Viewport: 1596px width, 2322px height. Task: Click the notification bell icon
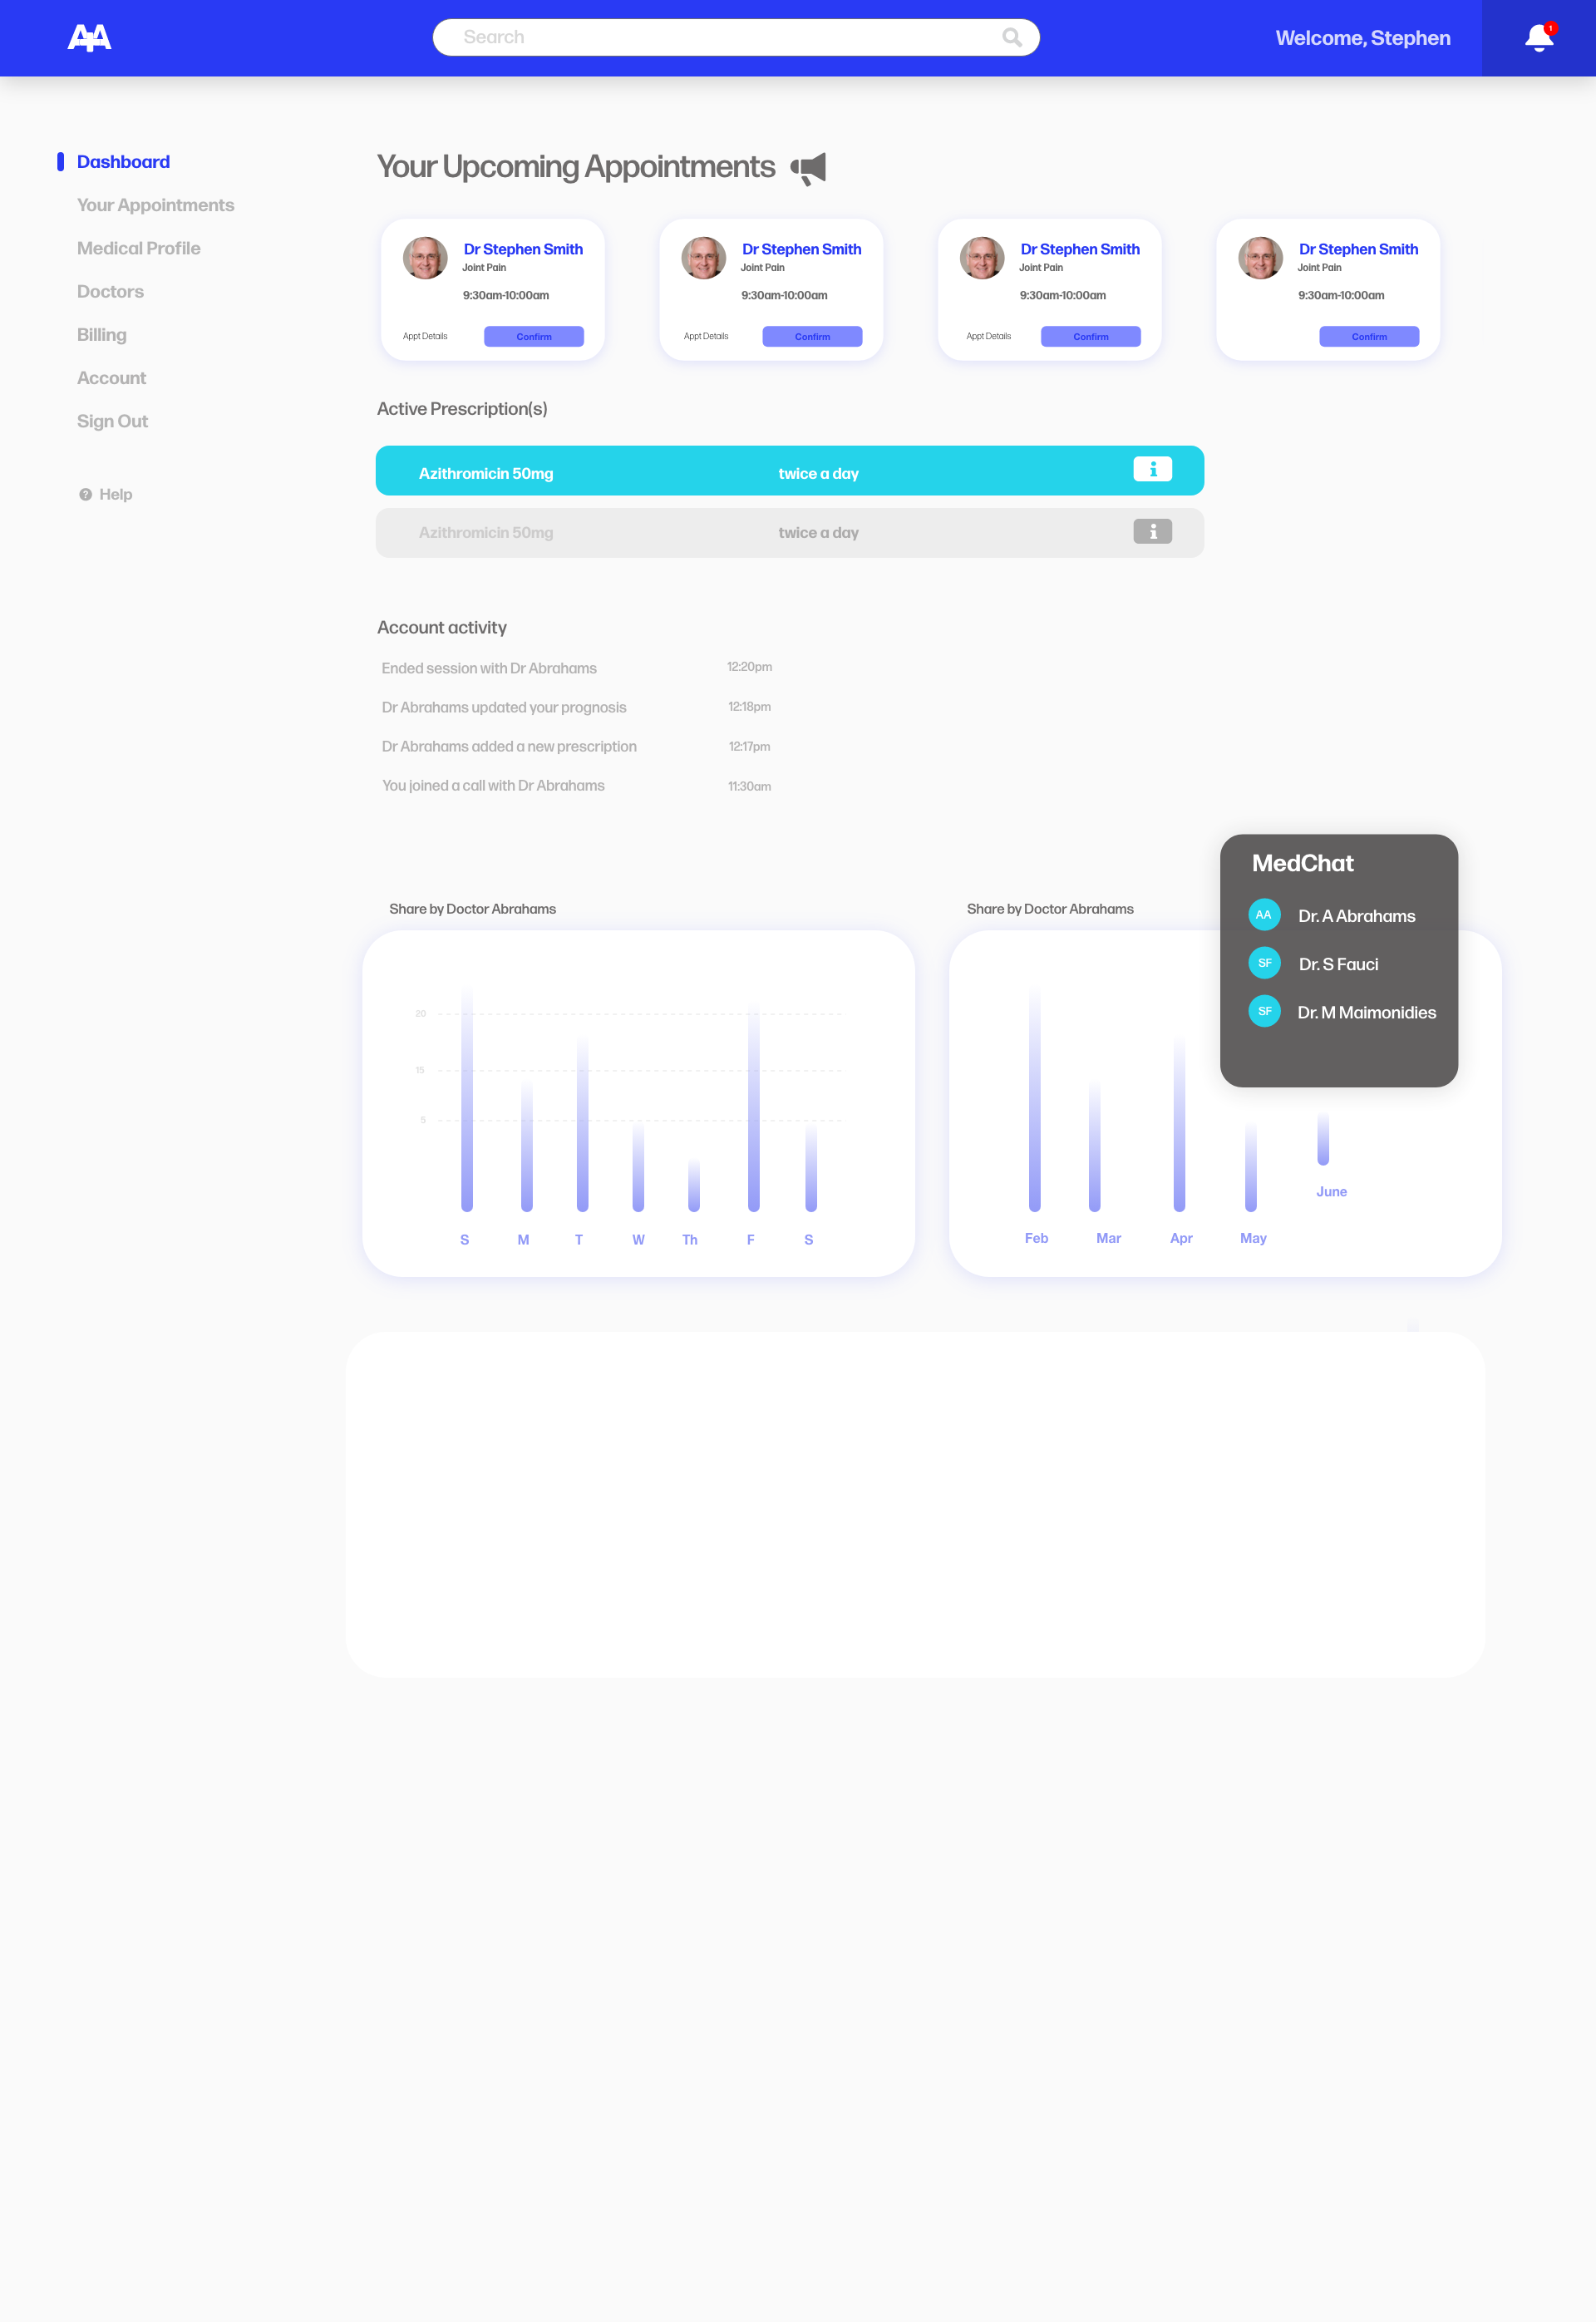pyautogui.click(x=1538, y=38)
